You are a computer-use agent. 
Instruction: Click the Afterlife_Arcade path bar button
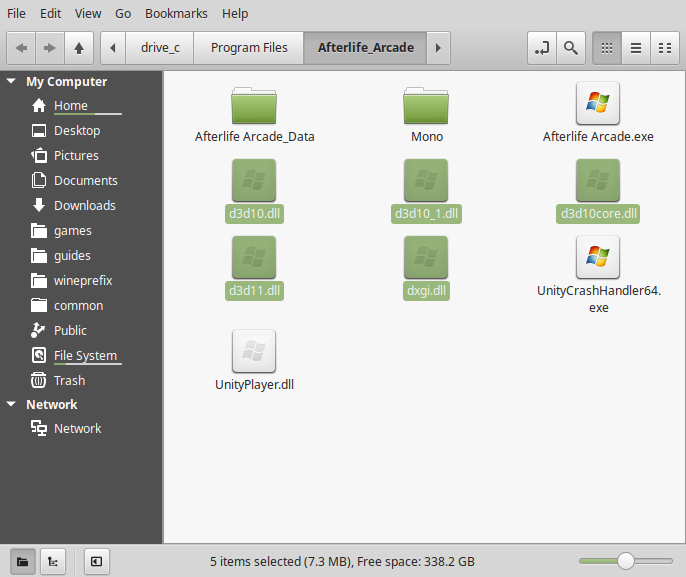point(365,48)
